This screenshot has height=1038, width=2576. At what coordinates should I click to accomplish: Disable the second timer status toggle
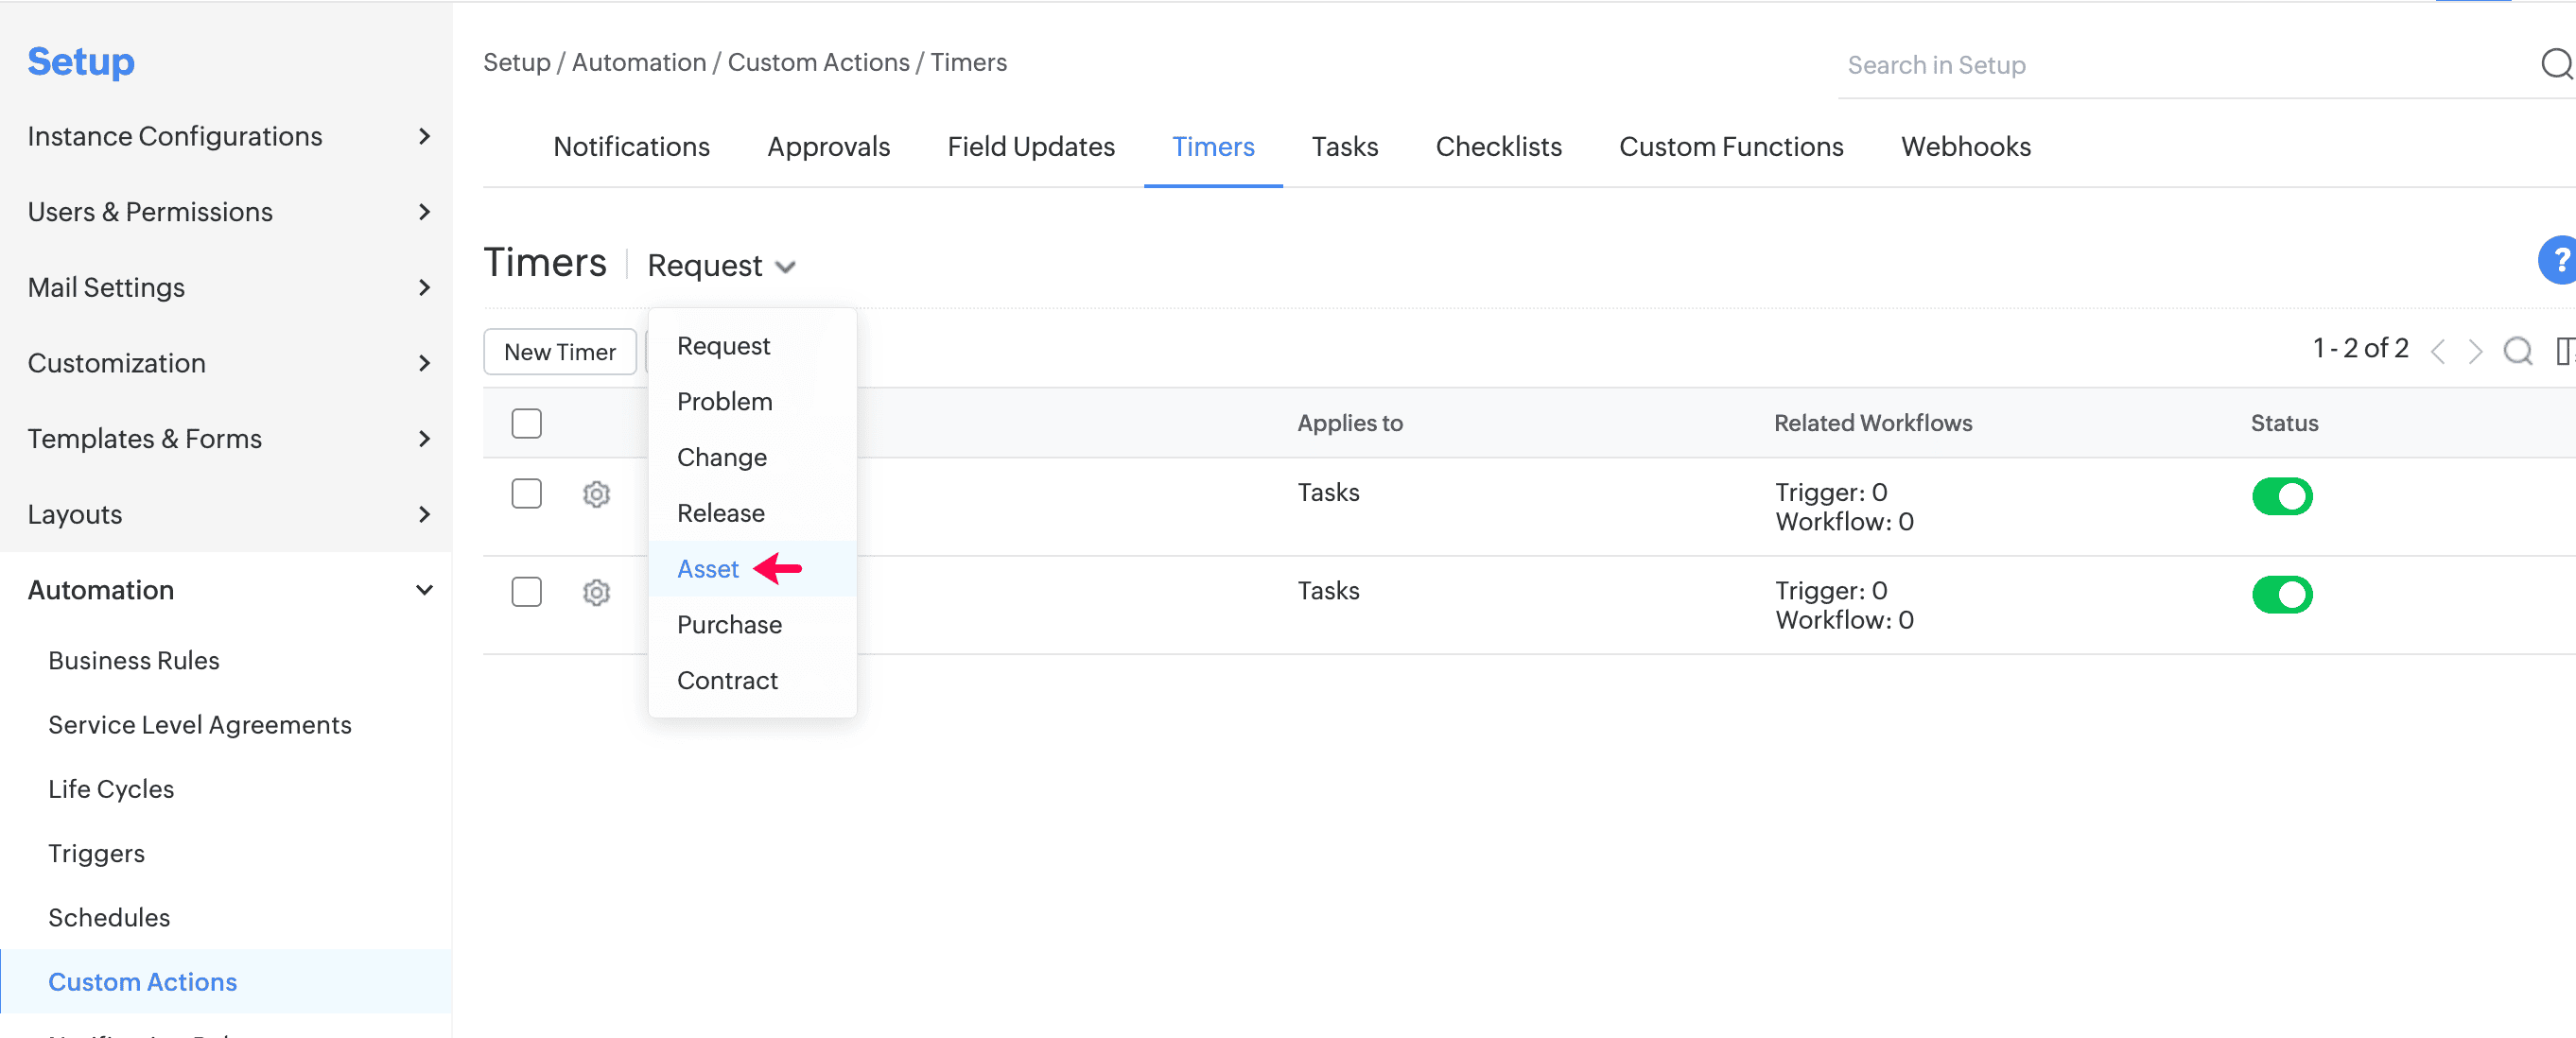(2281, 594)
